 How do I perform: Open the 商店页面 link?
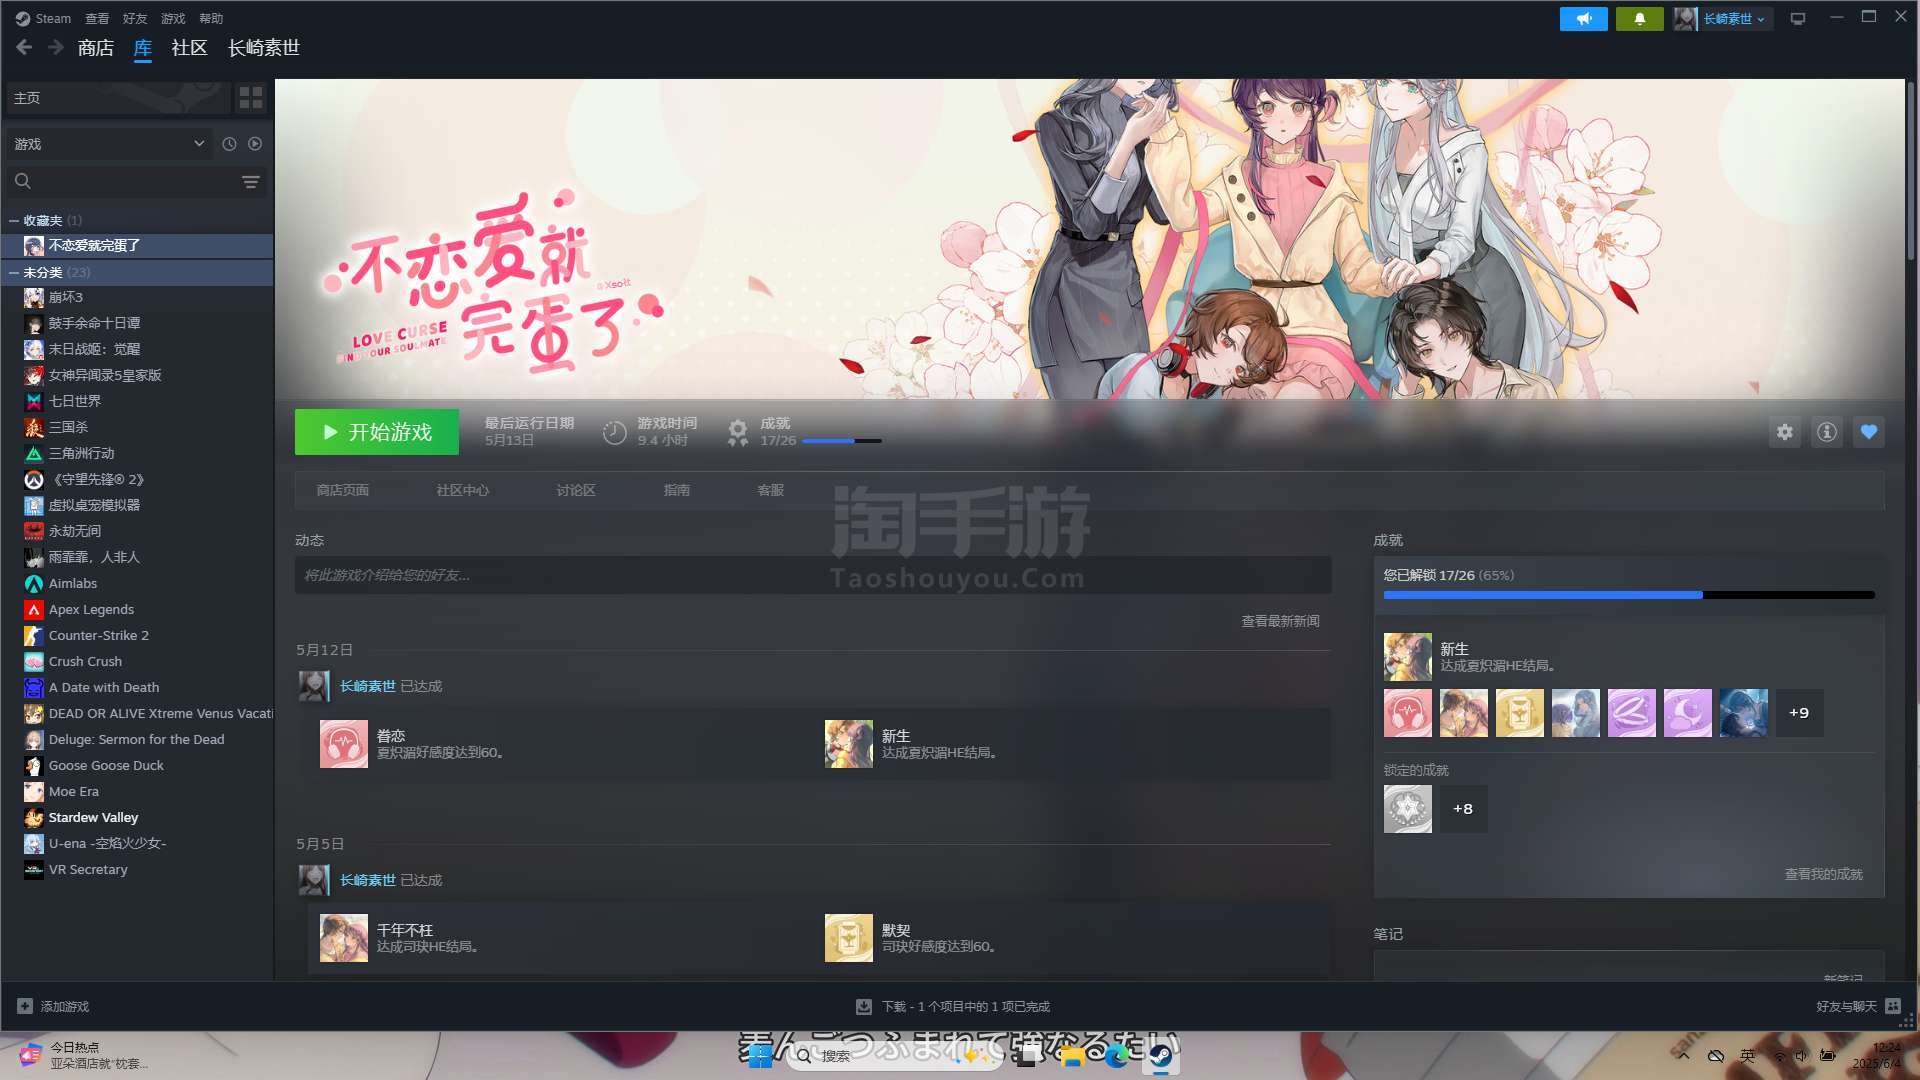(x=343, y=490)
